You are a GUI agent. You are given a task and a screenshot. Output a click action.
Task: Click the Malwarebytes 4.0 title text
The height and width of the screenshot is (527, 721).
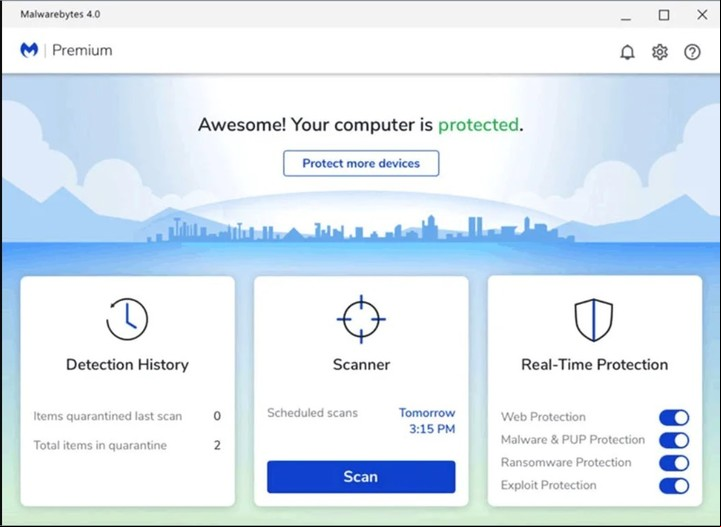coord(60,14)
